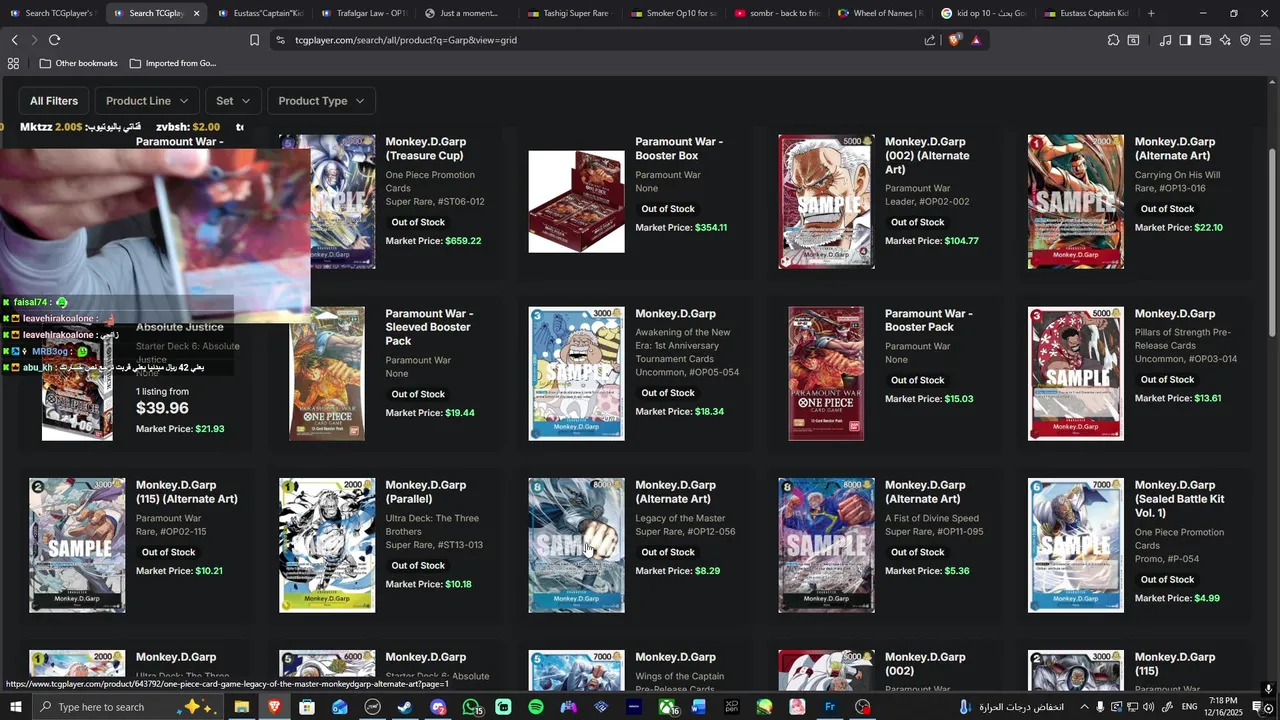Open Adobe Fresco Fr taskbar icon
1280x720 pixels.
pos(830,707)
